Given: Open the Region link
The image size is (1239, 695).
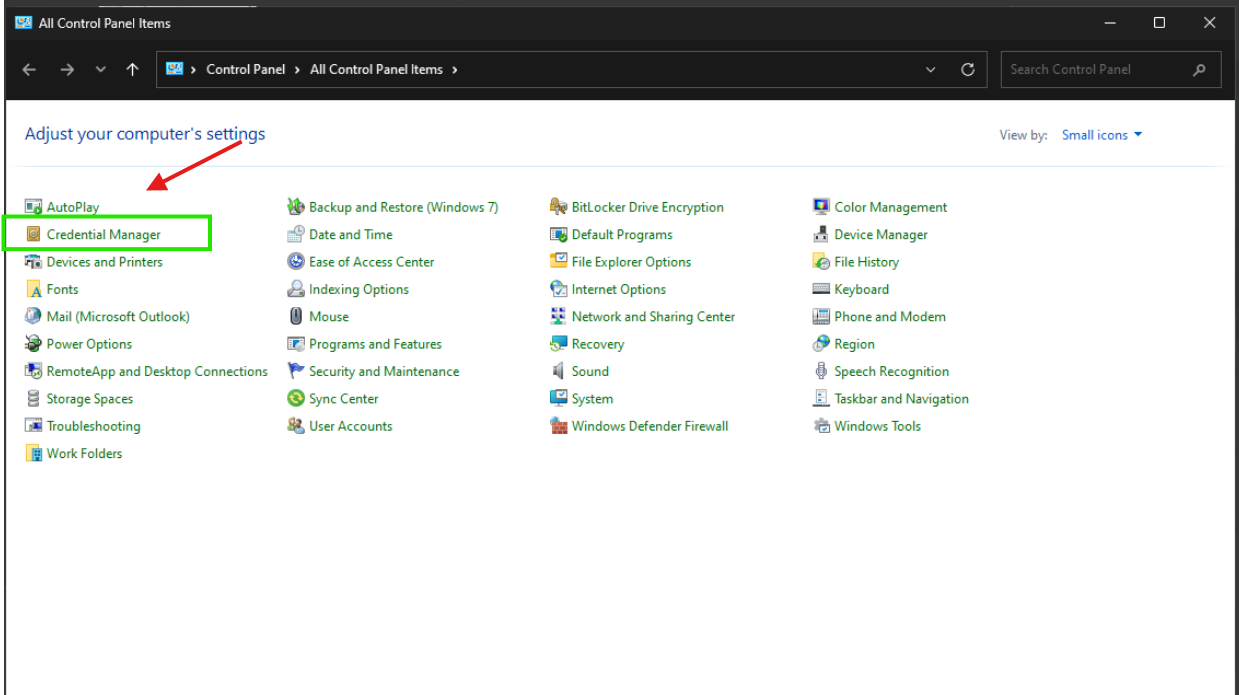Looking at the screenshot, I should [854, 344].
